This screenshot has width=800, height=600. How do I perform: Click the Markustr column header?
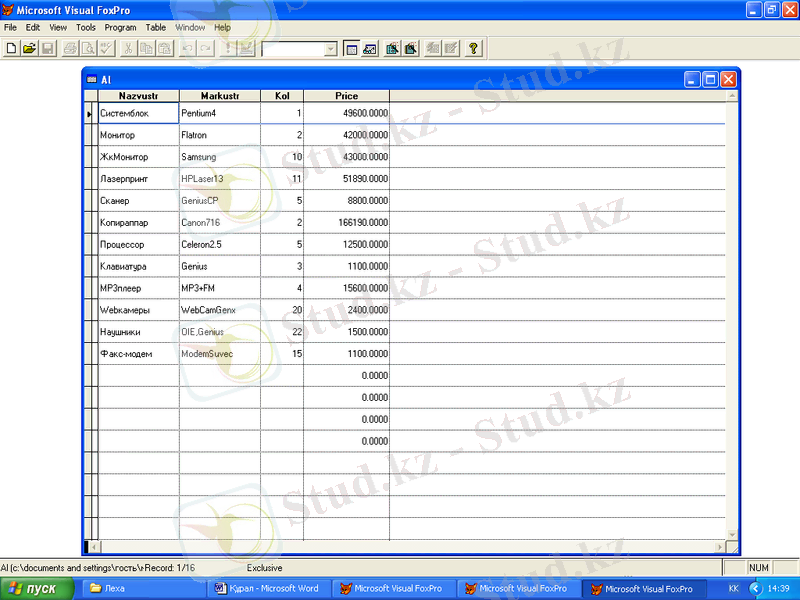click(220, 96)
